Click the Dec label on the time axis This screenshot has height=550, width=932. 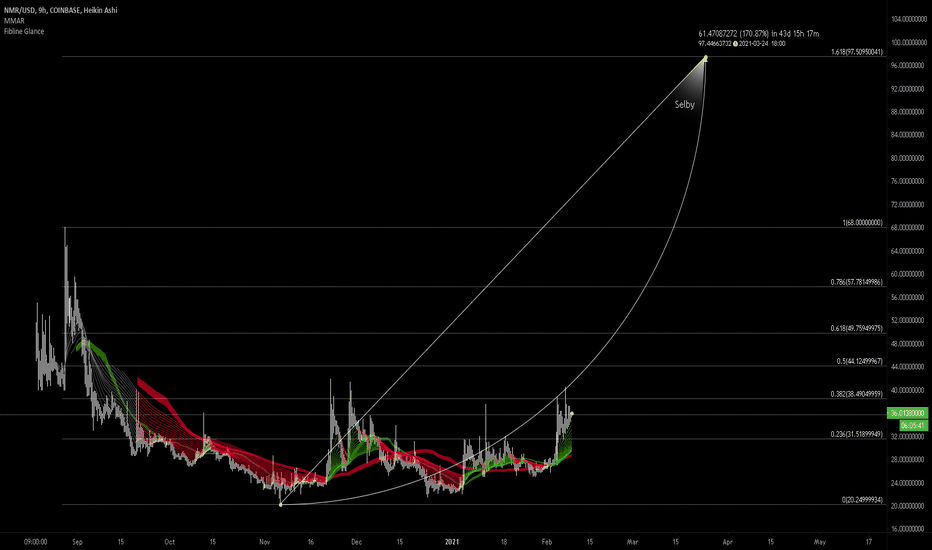tap(356, 542)
